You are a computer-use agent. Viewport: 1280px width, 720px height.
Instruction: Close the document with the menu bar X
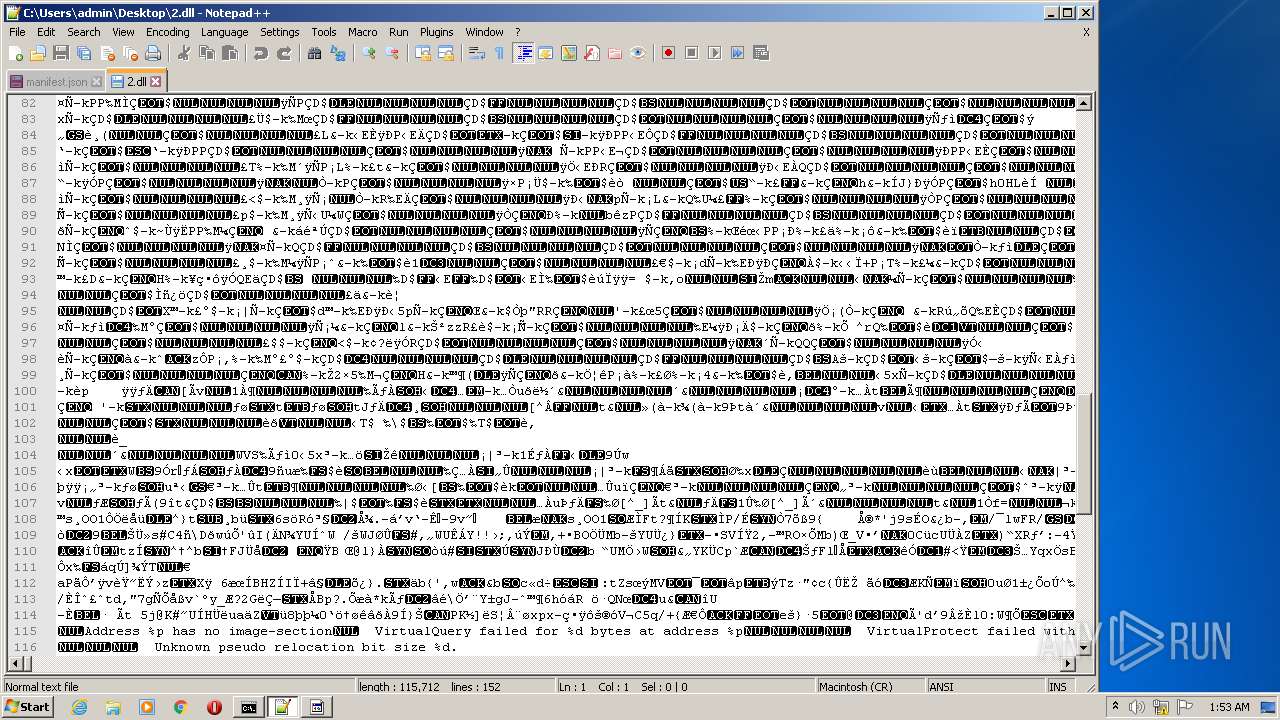click(x=1086, y=32)
